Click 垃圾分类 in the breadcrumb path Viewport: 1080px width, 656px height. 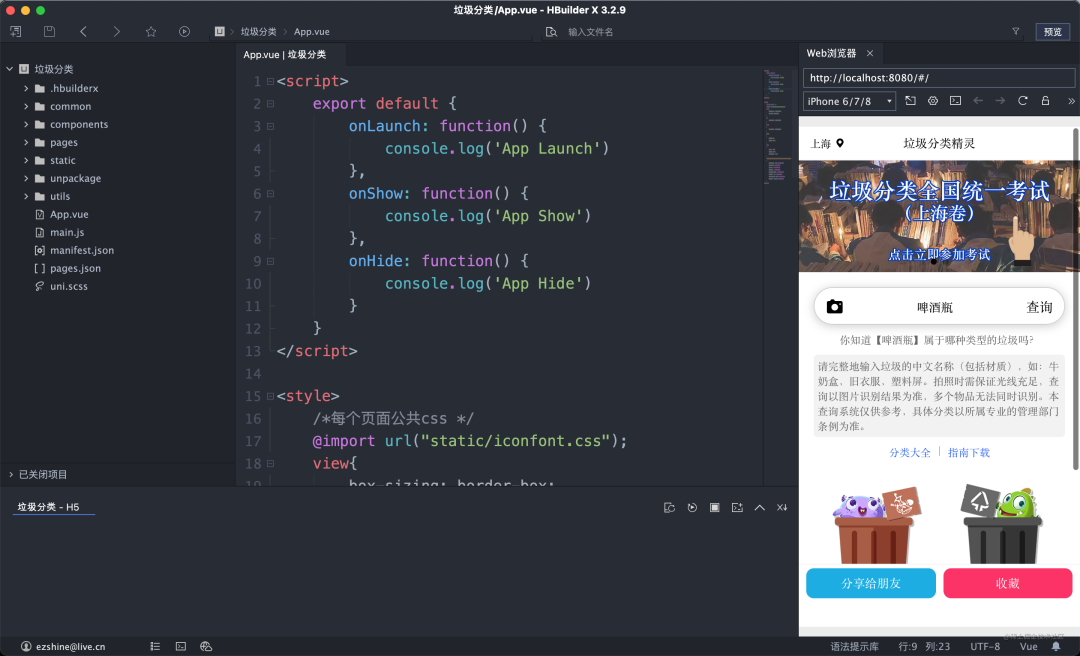pyautogui.click(x=258, y=32)
